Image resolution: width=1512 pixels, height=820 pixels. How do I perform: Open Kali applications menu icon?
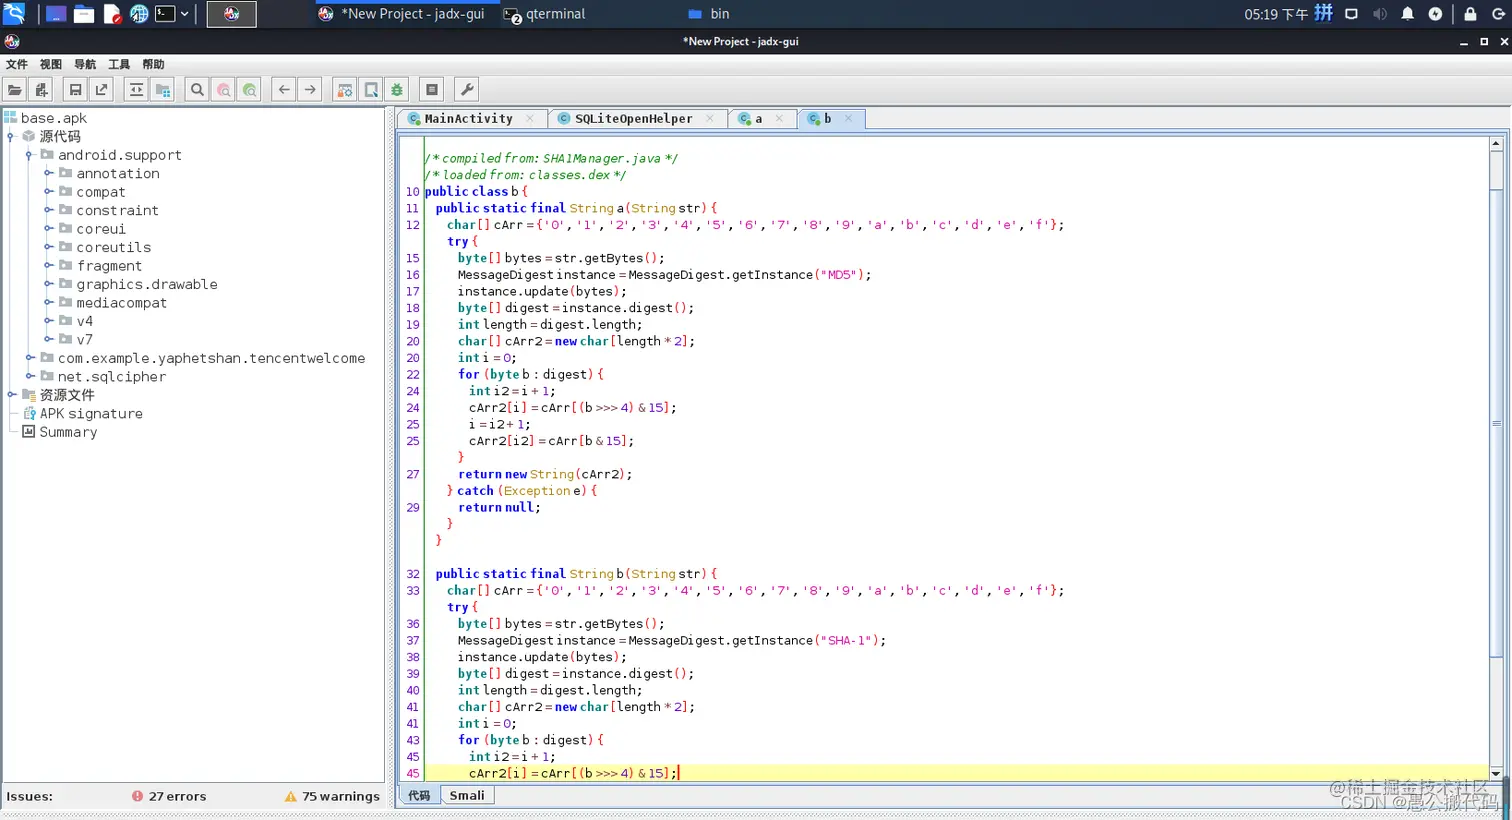(x=14, y=14)
